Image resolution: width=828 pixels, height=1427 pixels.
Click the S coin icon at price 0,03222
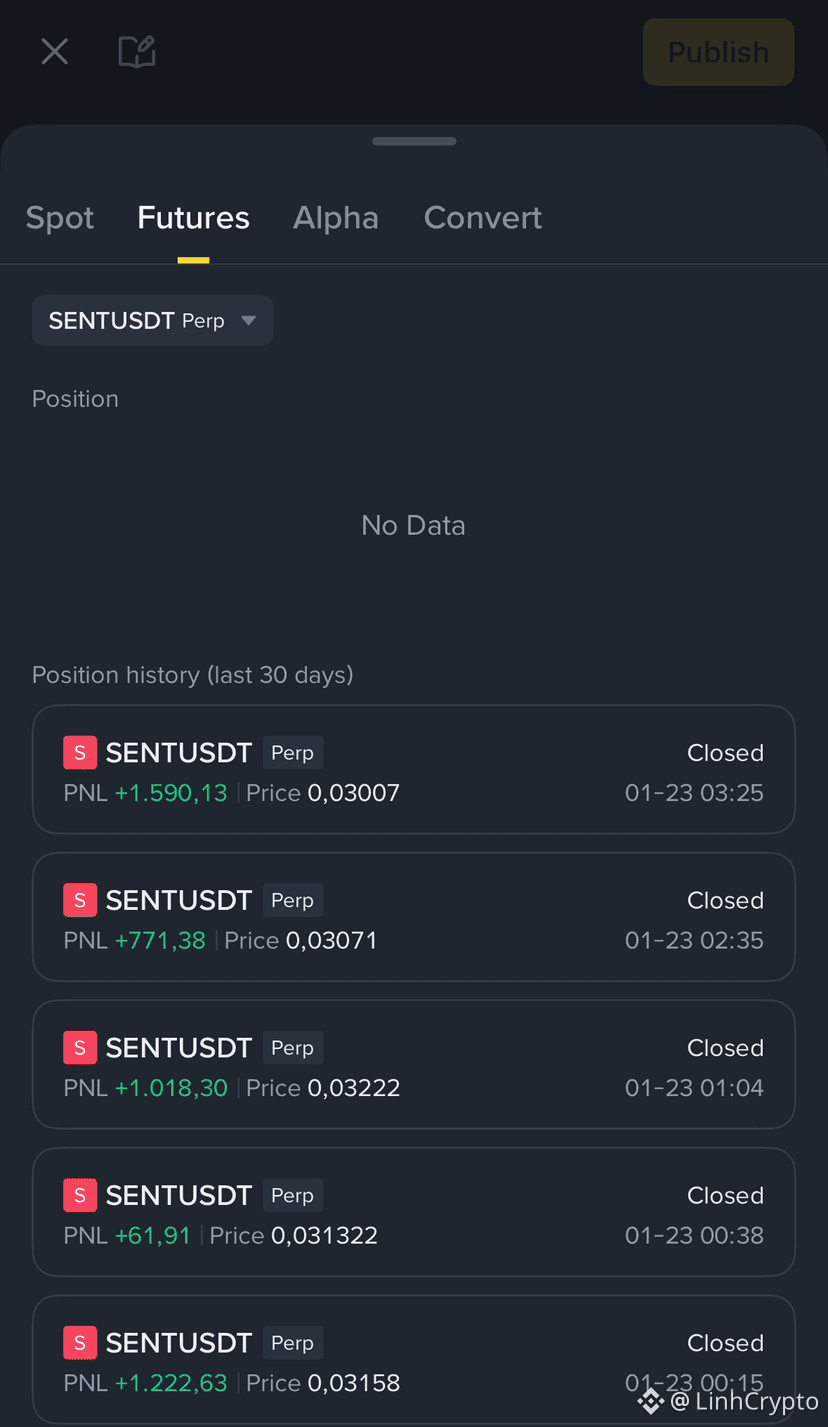coord(80,1048)
